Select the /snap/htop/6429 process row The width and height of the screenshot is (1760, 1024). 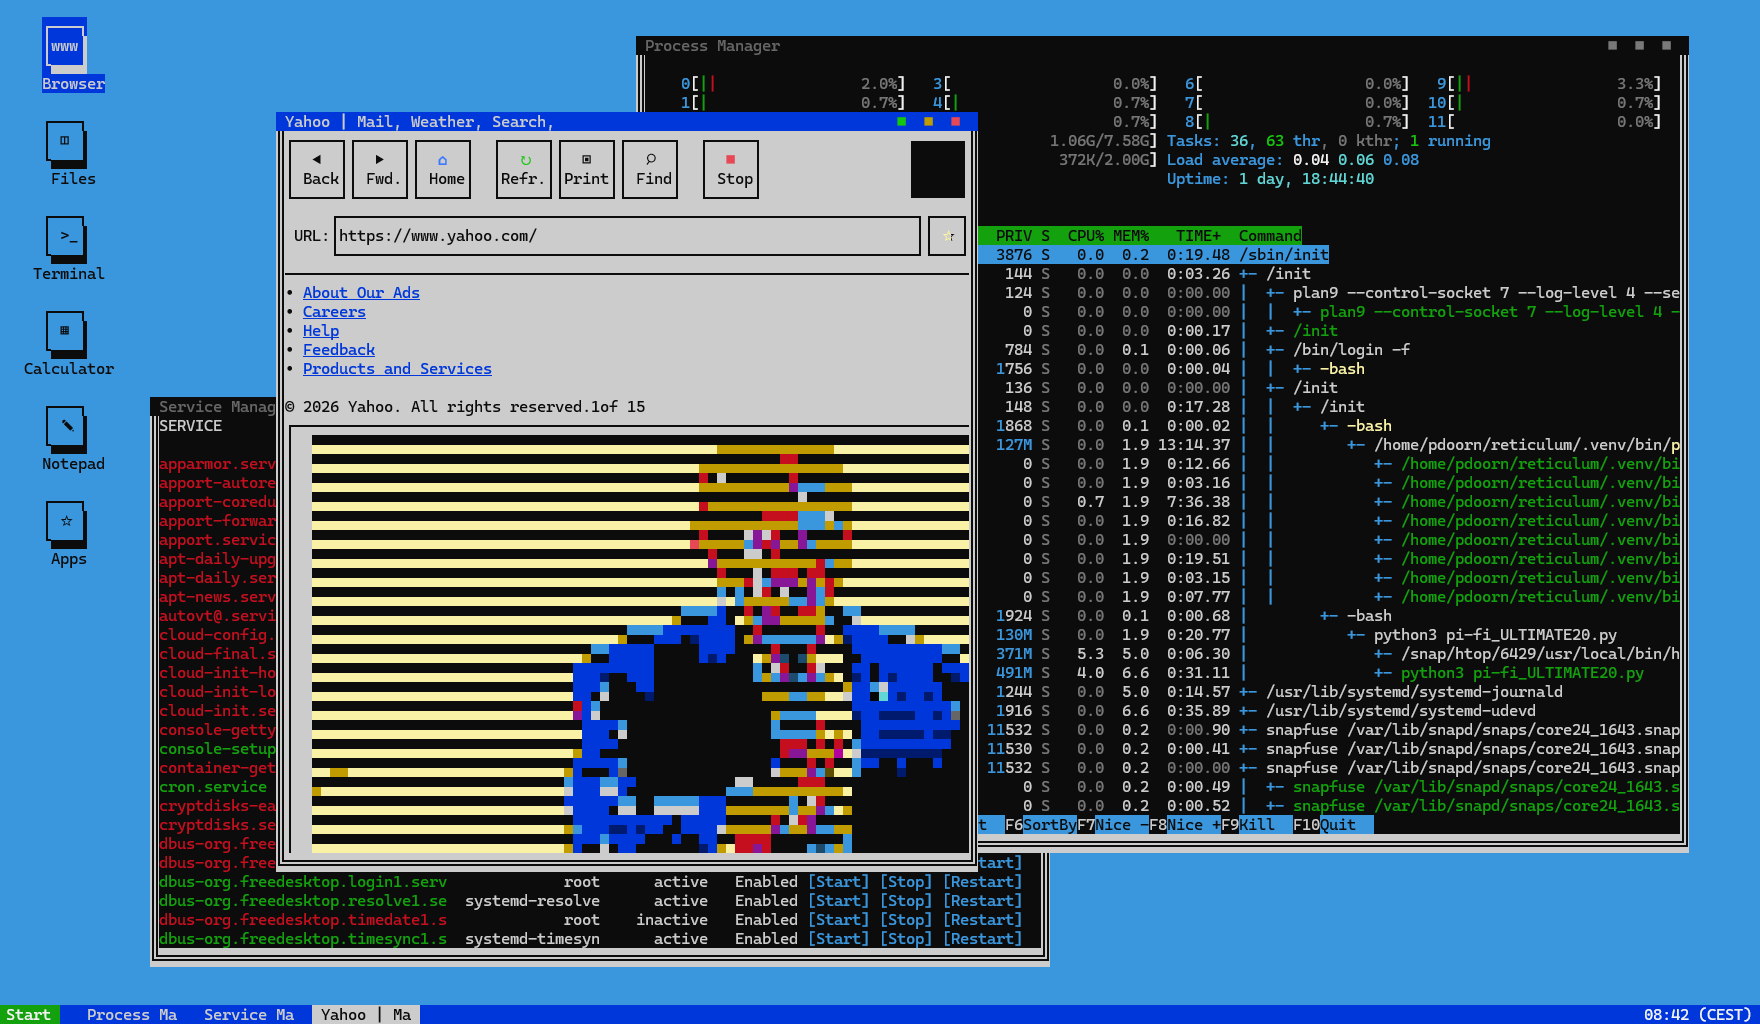[x=1329, y=654]
